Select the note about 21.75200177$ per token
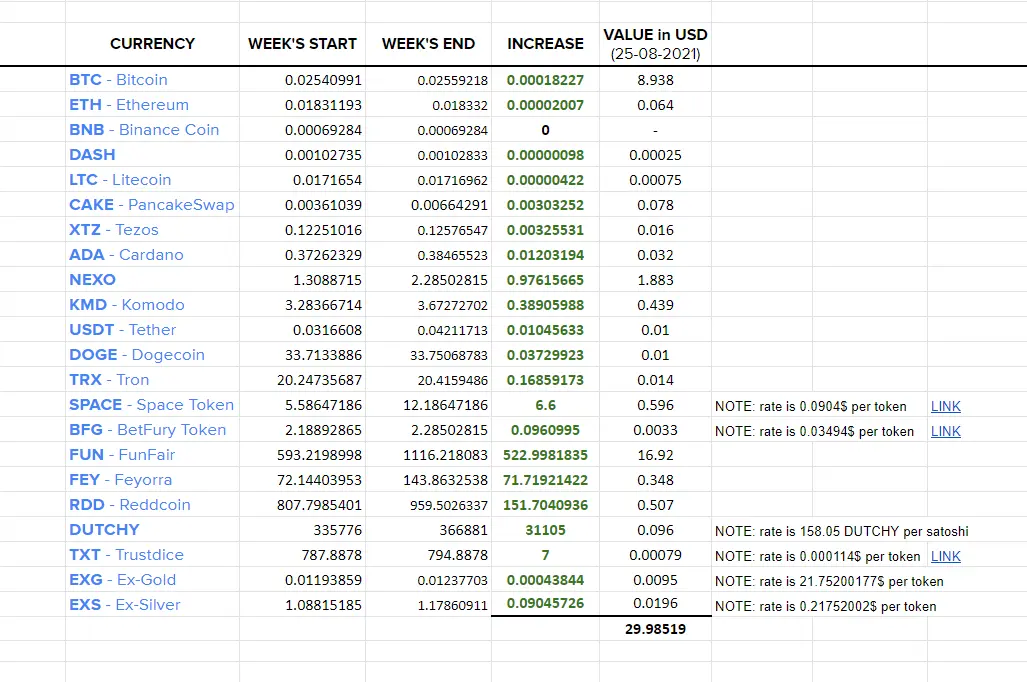Screen dimensions: 1027x682 tap(829, 581)
